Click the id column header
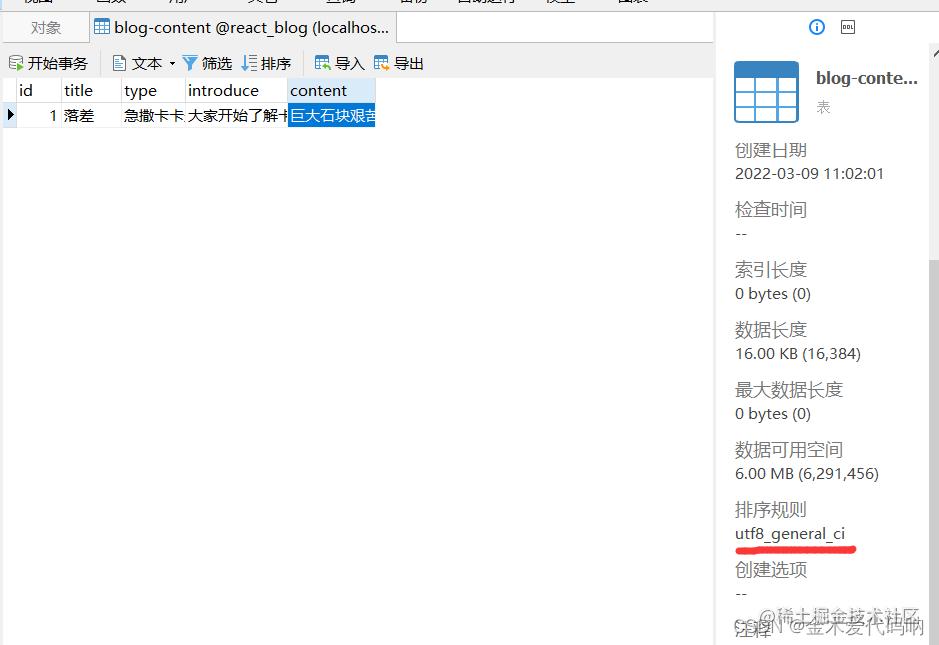The height and width of the screenshot is (645, 939). tap(36, 90)
